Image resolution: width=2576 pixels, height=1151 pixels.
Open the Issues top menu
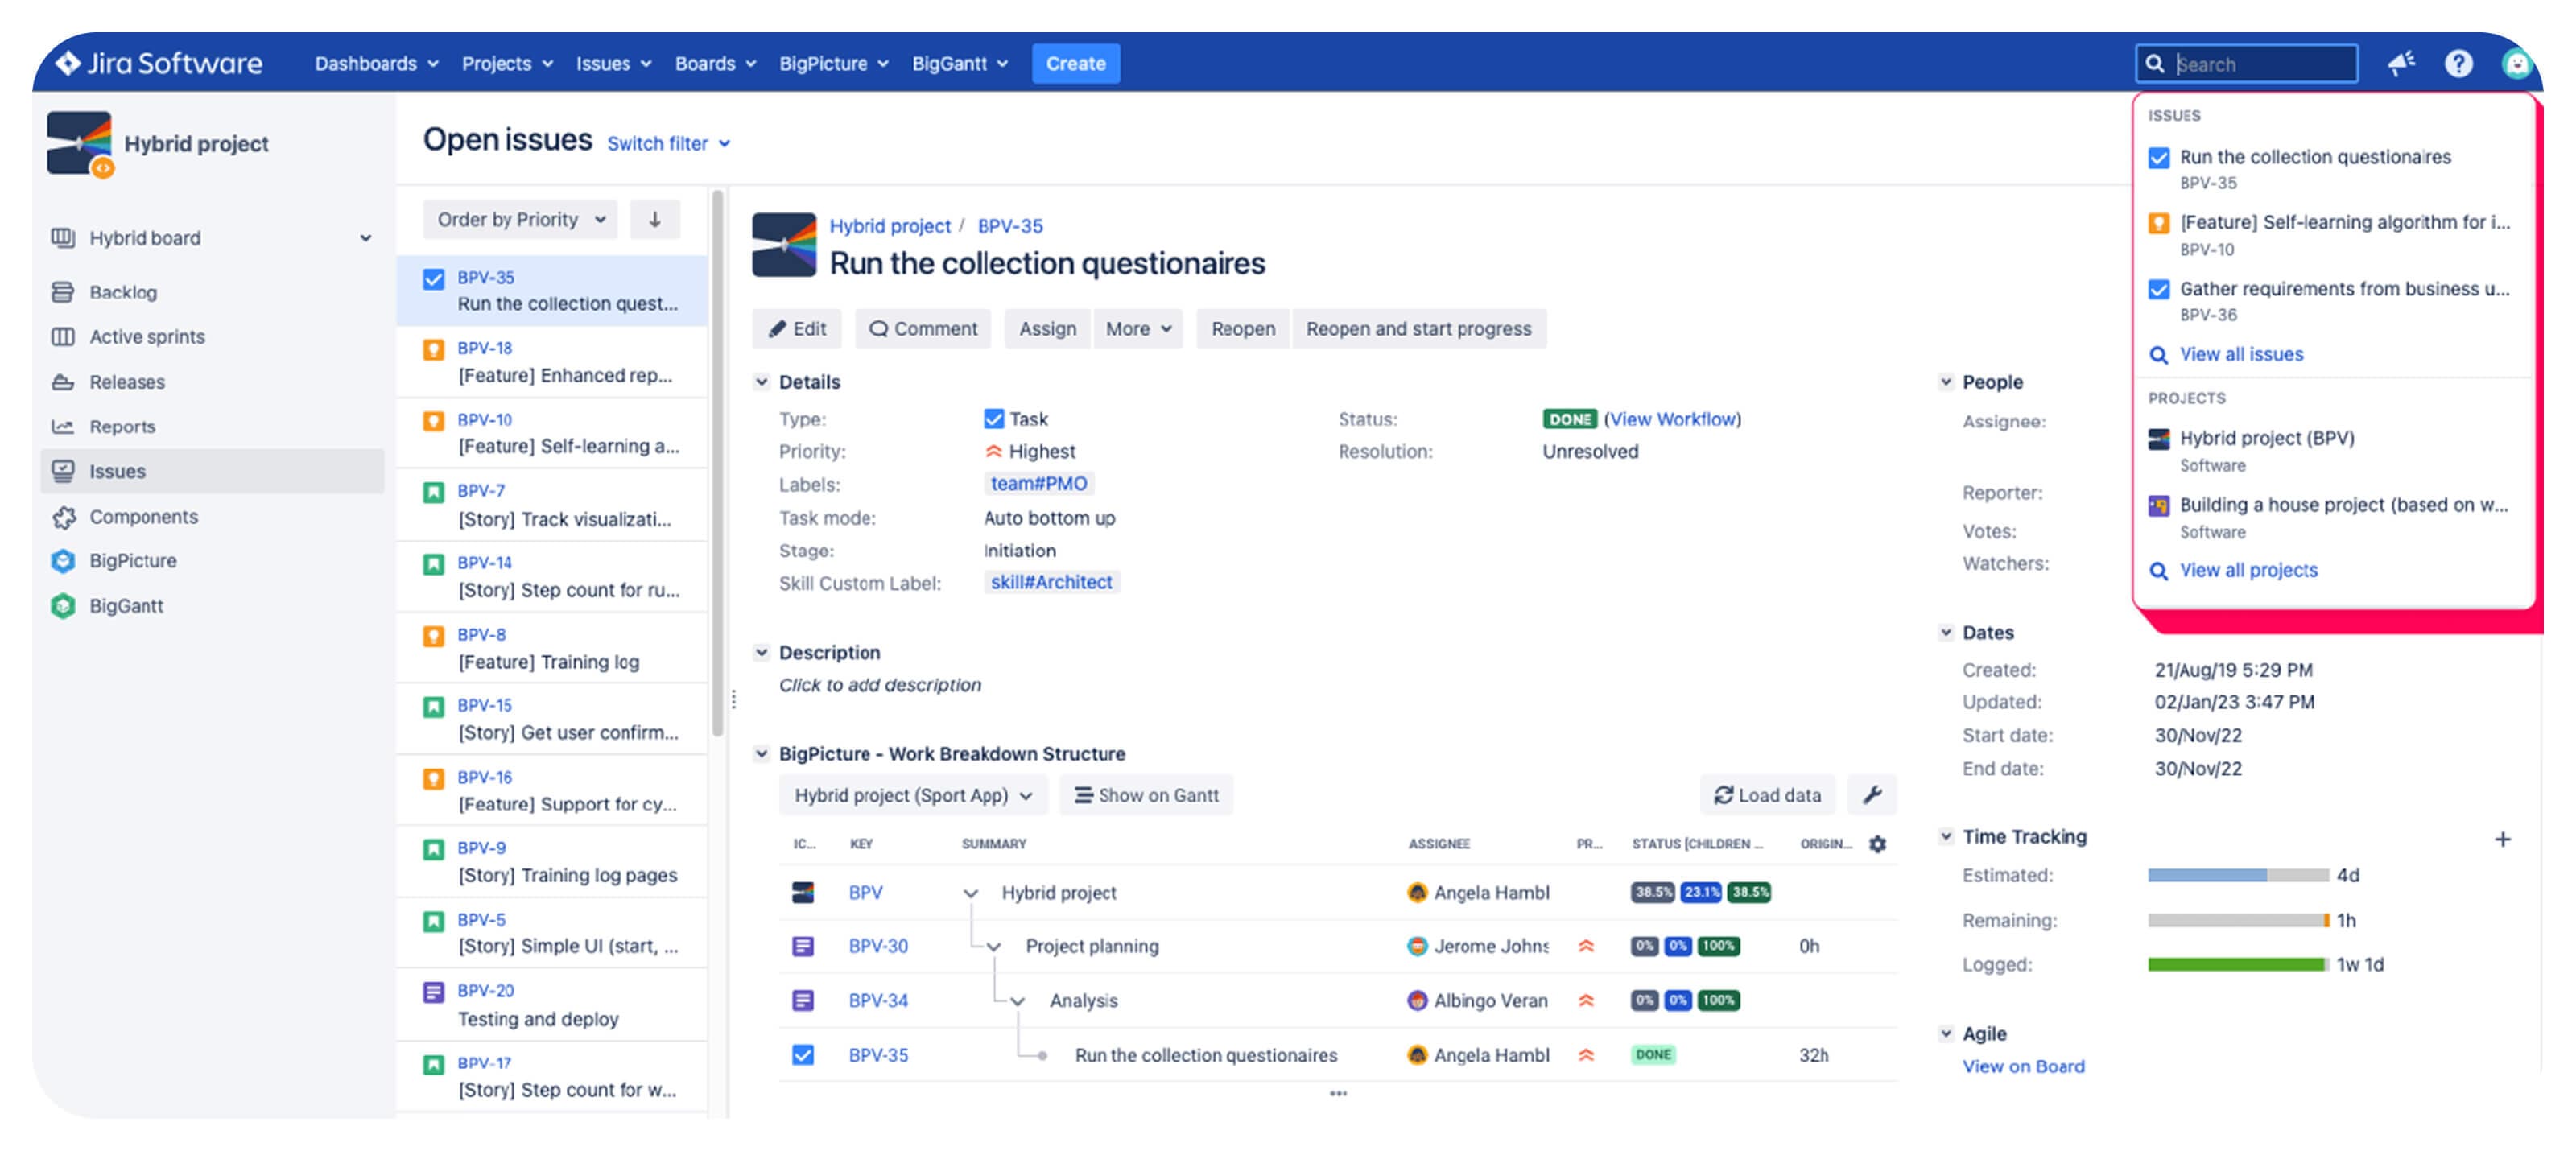tap(613, 63)
